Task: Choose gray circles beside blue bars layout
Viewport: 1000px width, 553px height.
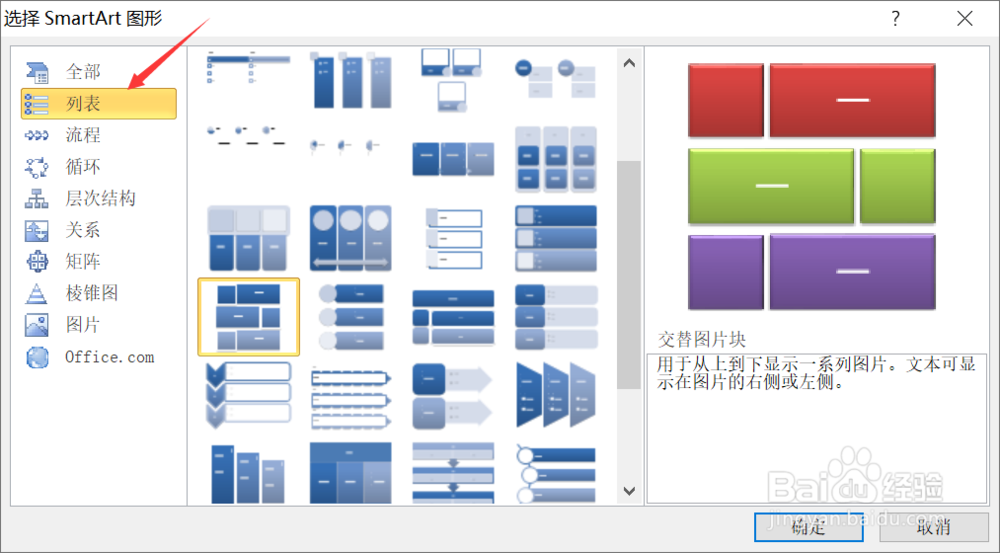Action: [351, 317]
